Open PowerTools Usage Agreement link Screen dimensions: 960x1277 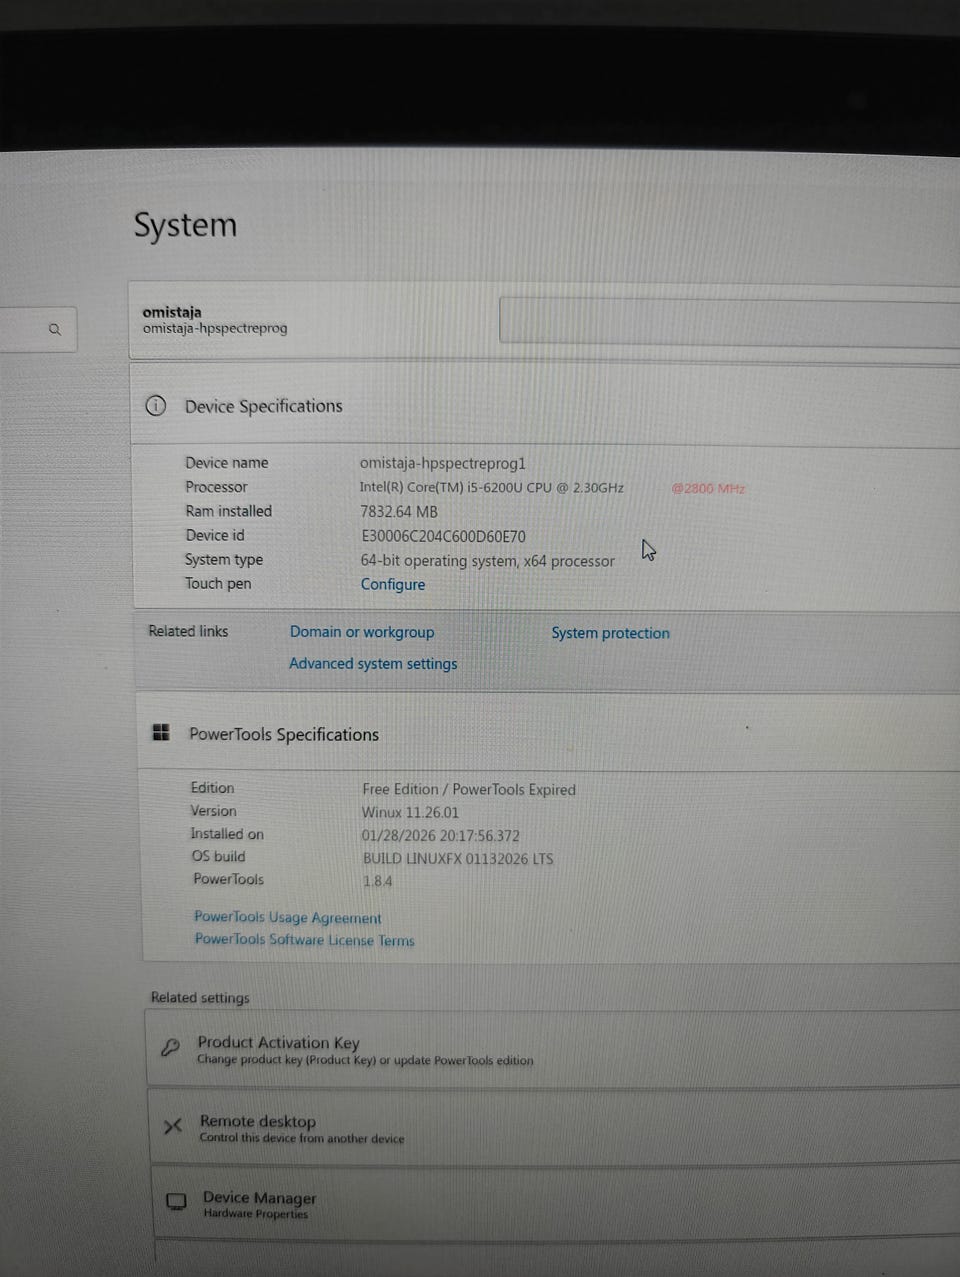coord(288,917)
